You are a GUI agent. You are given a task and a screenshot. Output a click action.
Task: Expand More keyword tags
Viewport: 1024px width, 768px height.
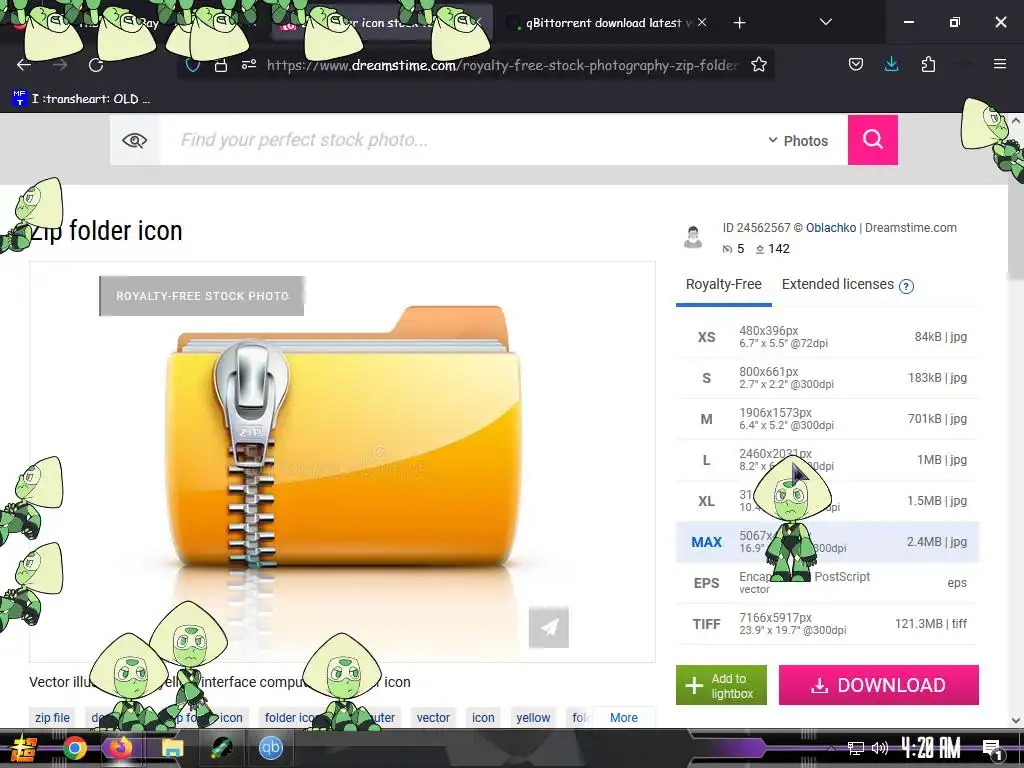pyautogui.click(x=623, y=718)
